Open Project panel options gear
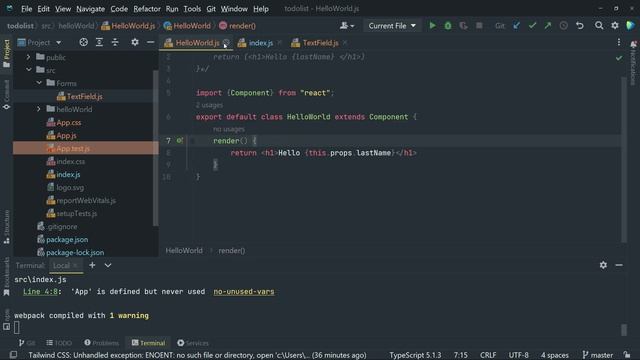 point(135,42)
